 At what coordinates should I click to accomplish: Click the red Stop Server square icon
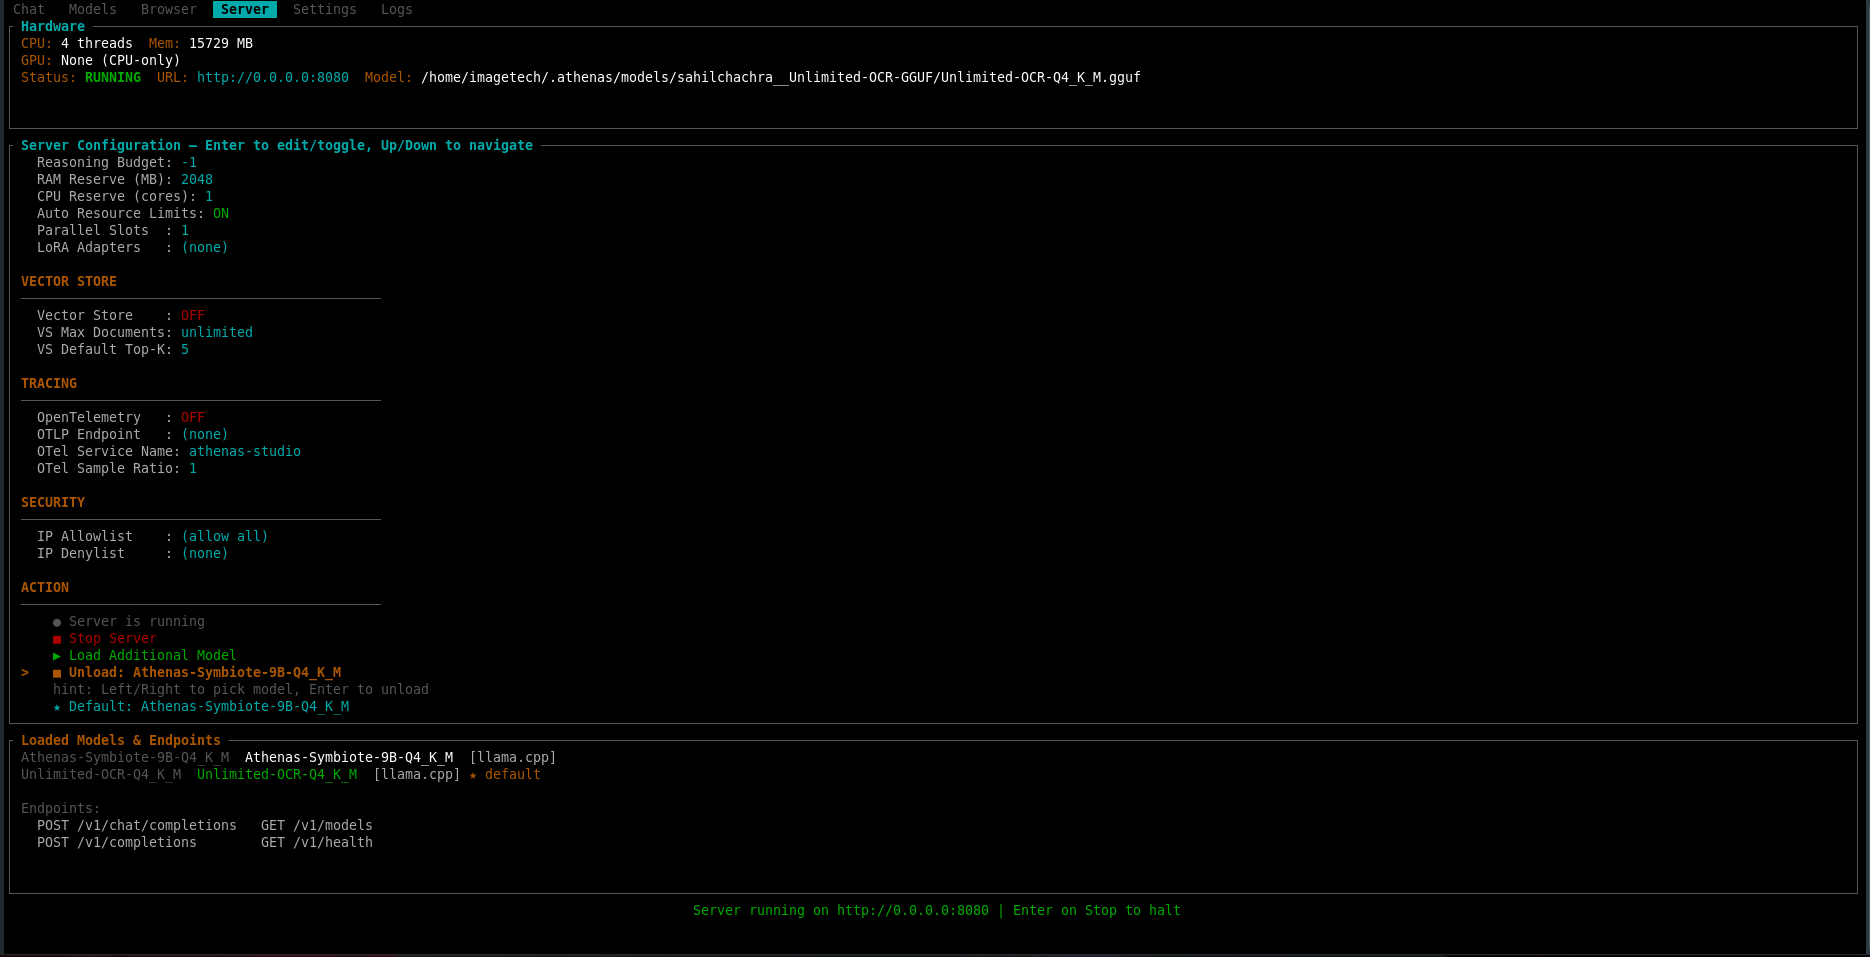click(x=57, y=639)
